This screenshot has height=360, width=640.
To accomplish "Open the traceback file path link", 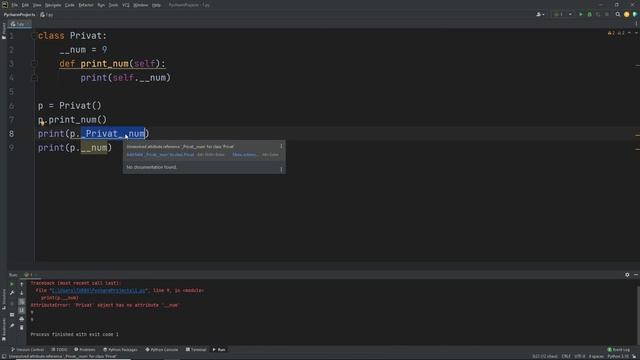I will click(x=98, y=291).
